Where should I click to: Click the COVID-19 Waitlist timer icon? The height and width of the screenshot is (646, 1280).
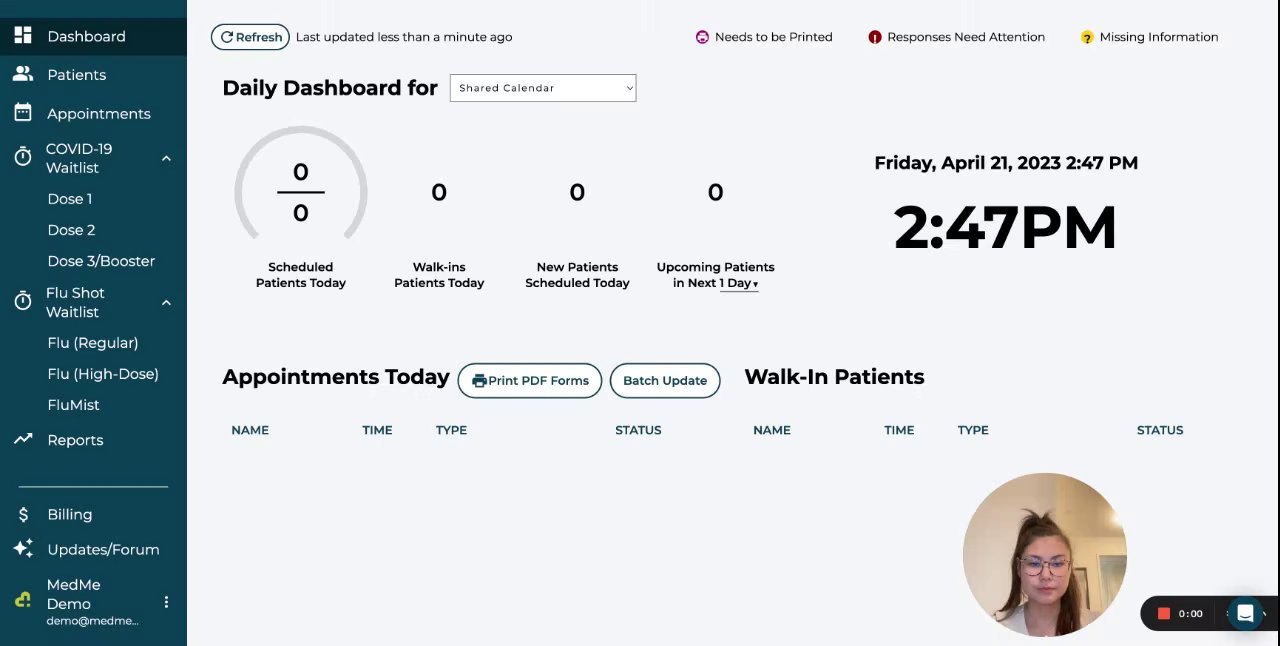[23, 157]
